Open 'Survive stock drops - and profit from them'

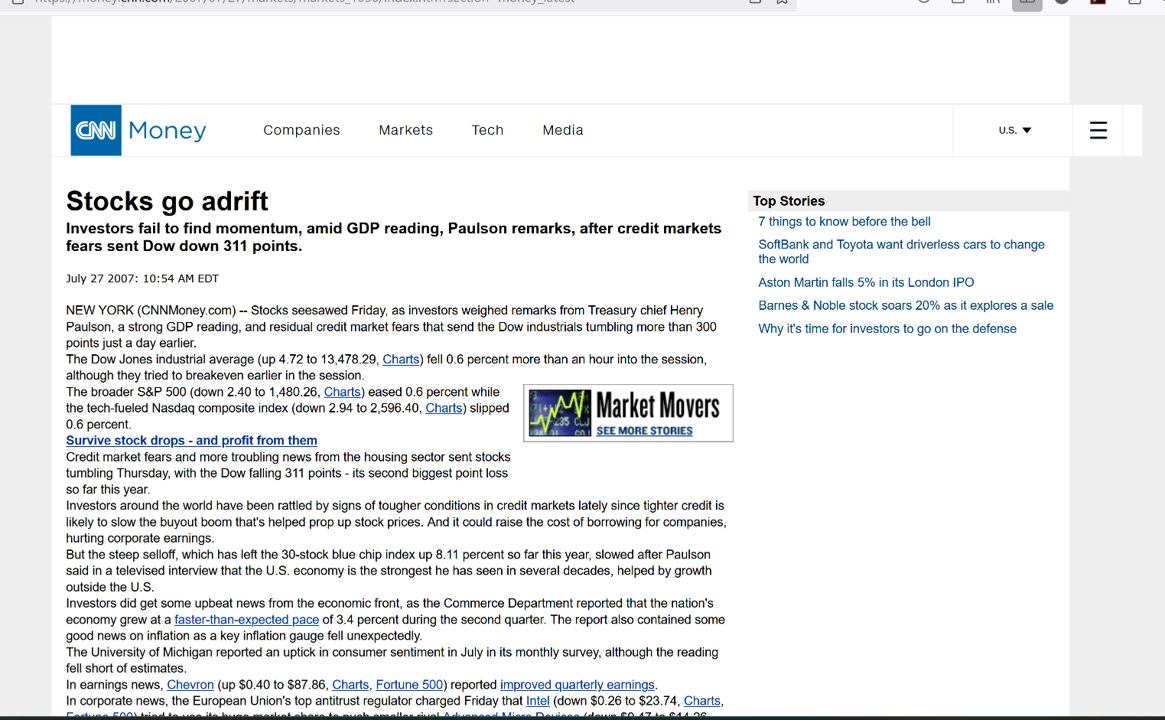click(x=192, y=441)
